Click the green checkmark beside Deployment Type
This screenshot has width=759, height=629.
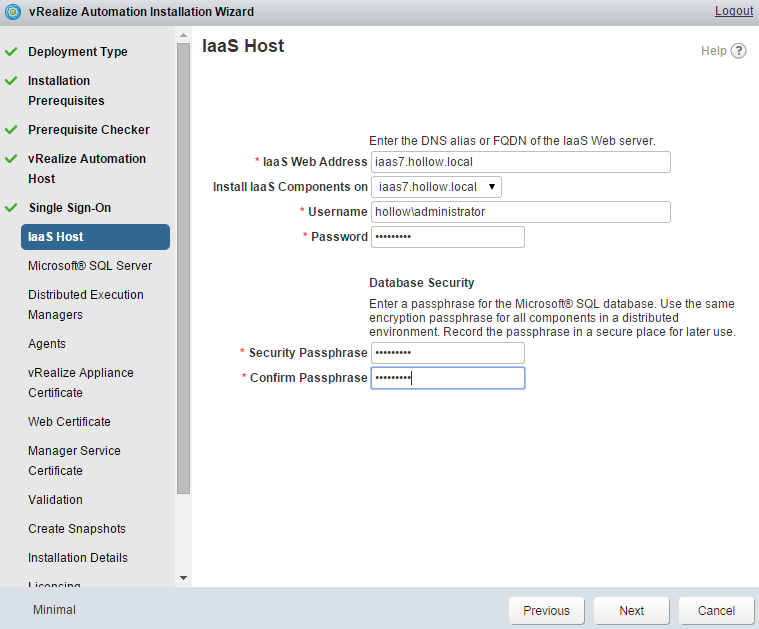pyautogui.click(x=11, y=51)
